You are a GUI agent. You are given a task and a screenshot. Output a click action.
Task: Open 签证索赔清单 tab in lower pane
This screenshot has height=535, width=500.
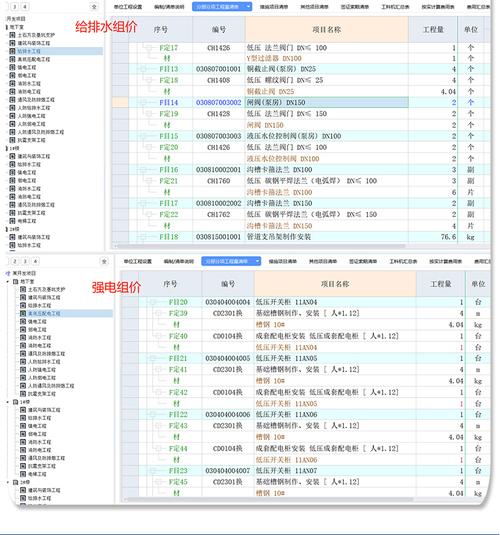tap(363, 261)
